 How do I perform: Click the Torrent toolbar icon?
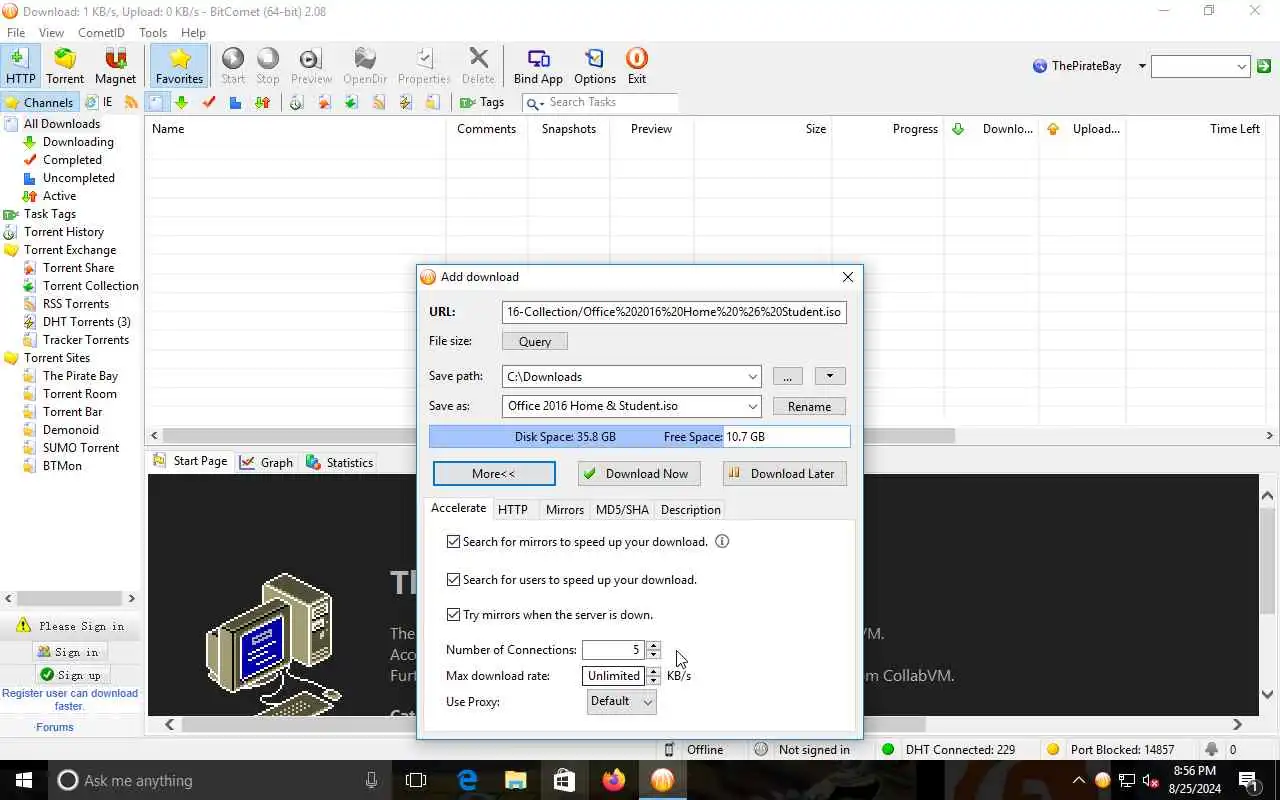pos(65,66)
